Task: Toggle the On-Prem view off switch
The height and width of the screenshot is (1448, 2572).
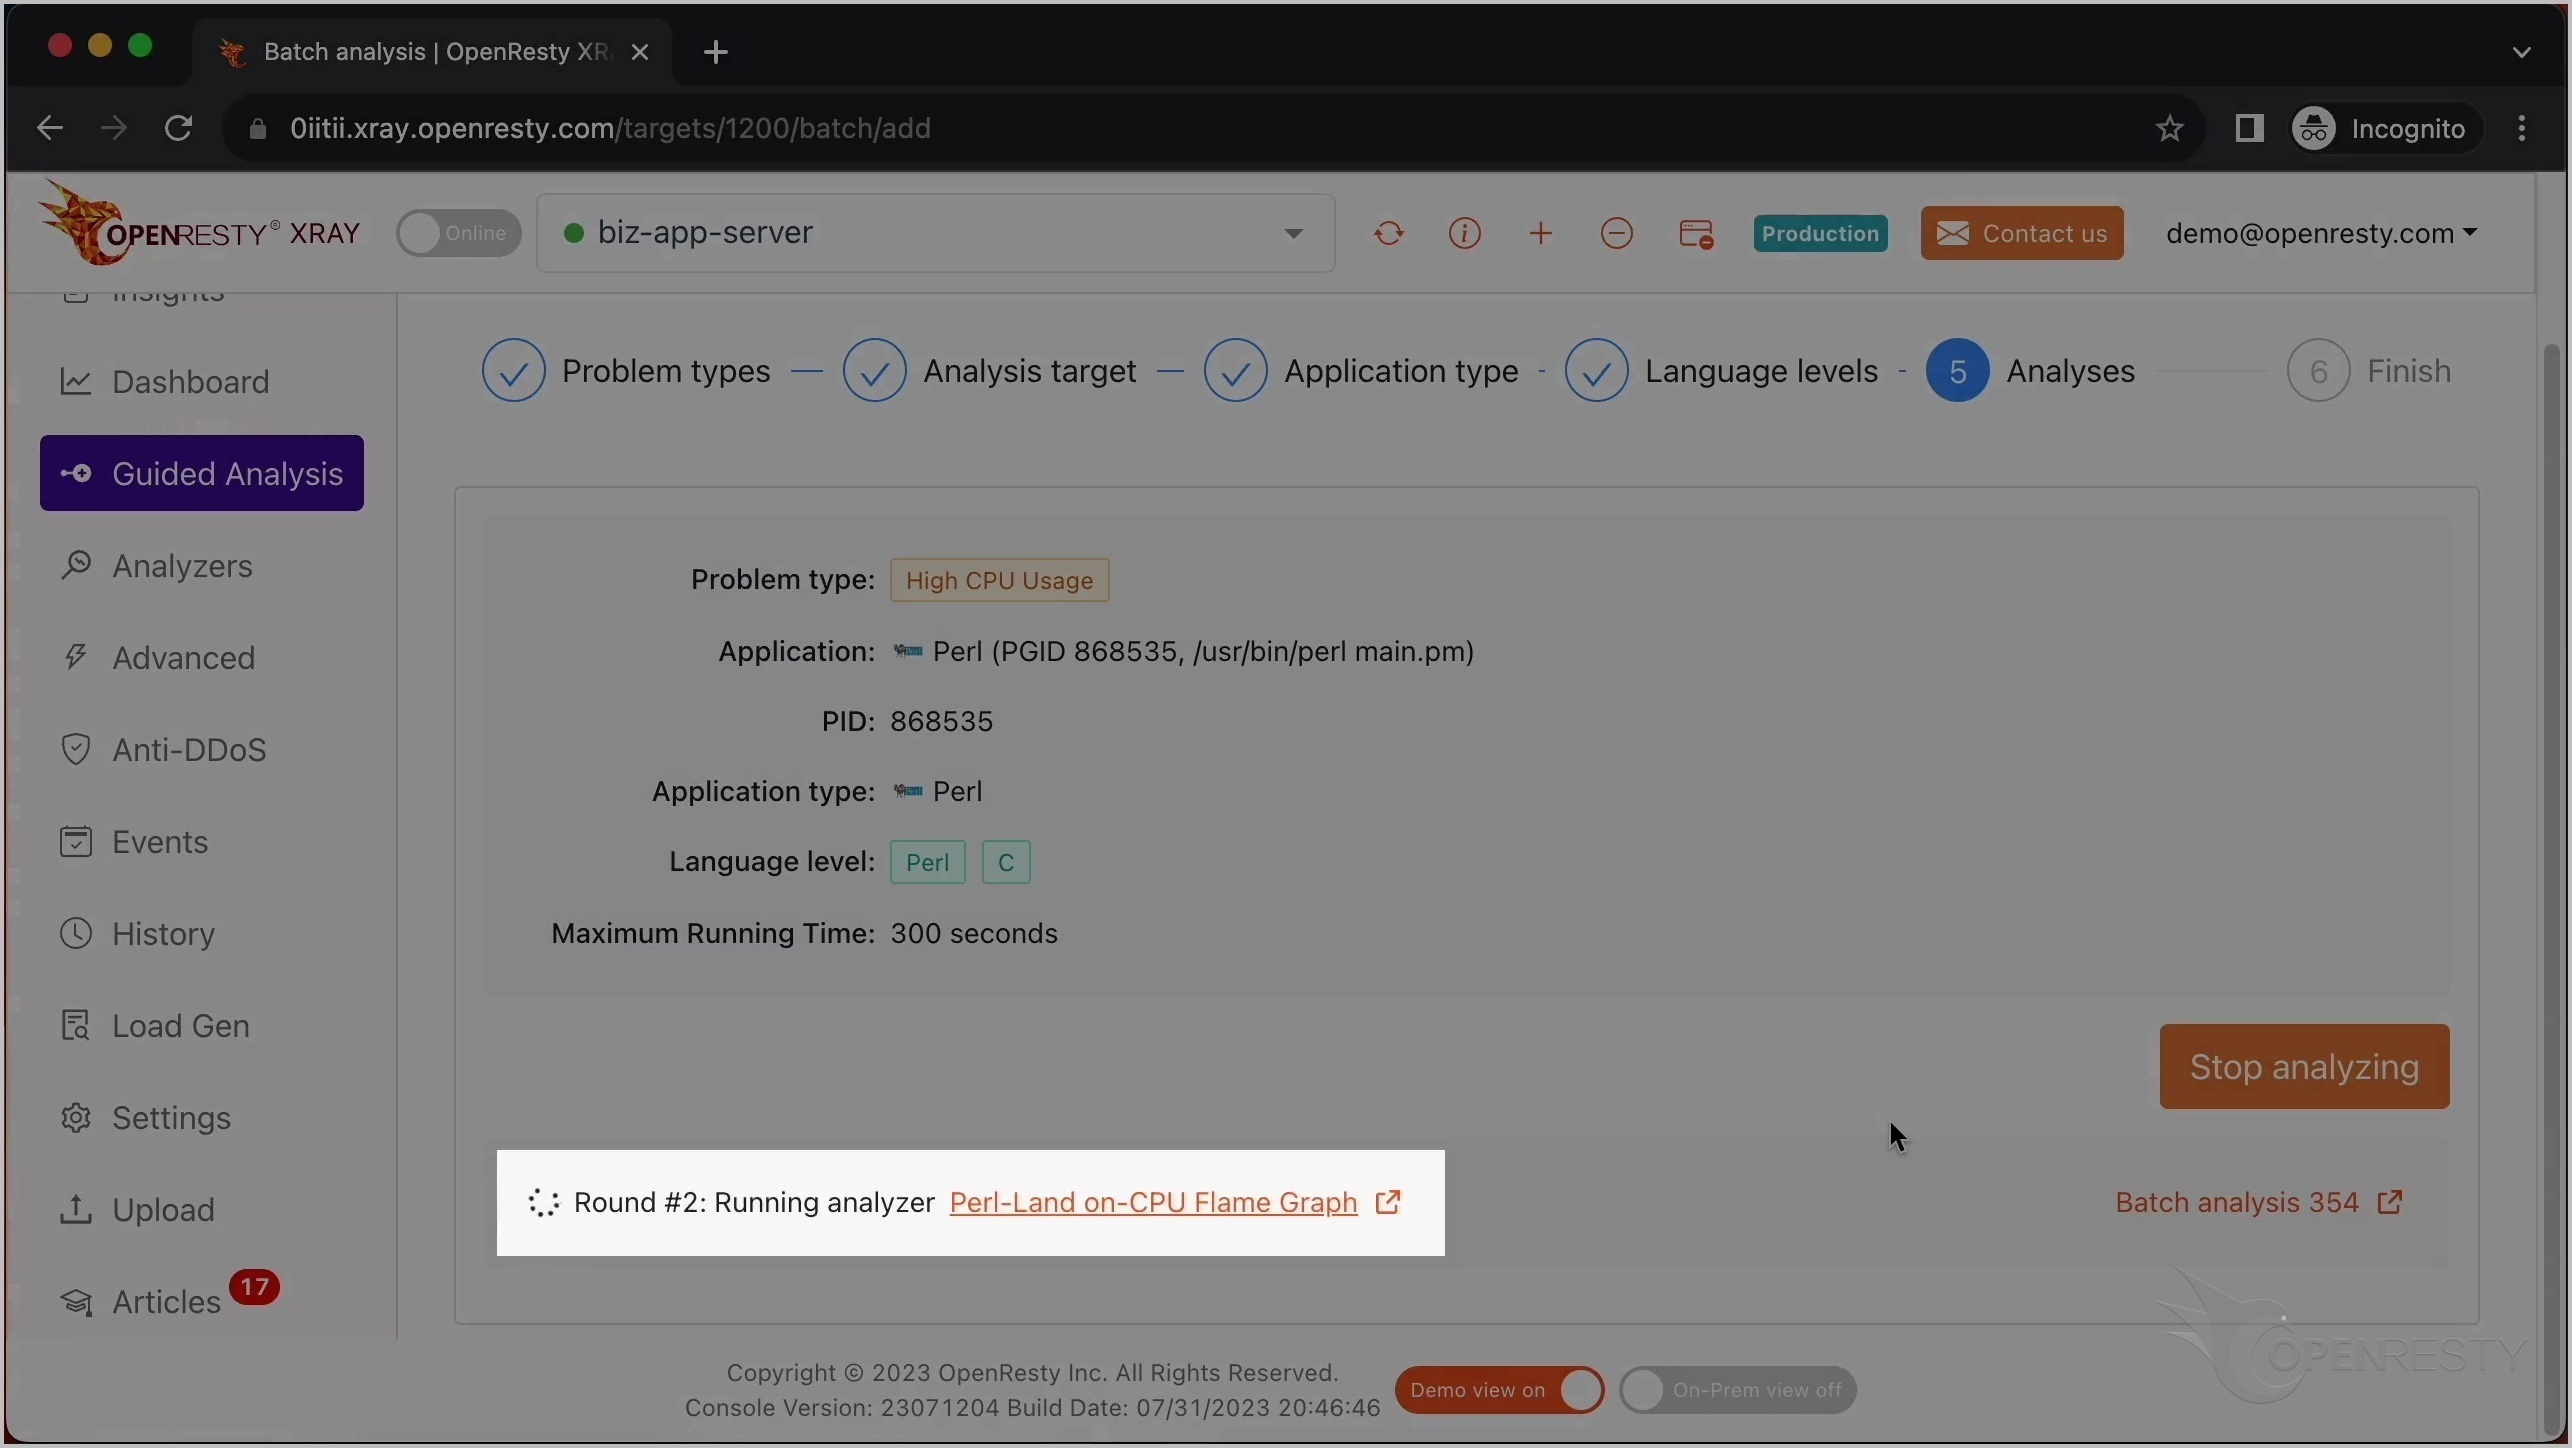Action: (x=1737, y=1390)
